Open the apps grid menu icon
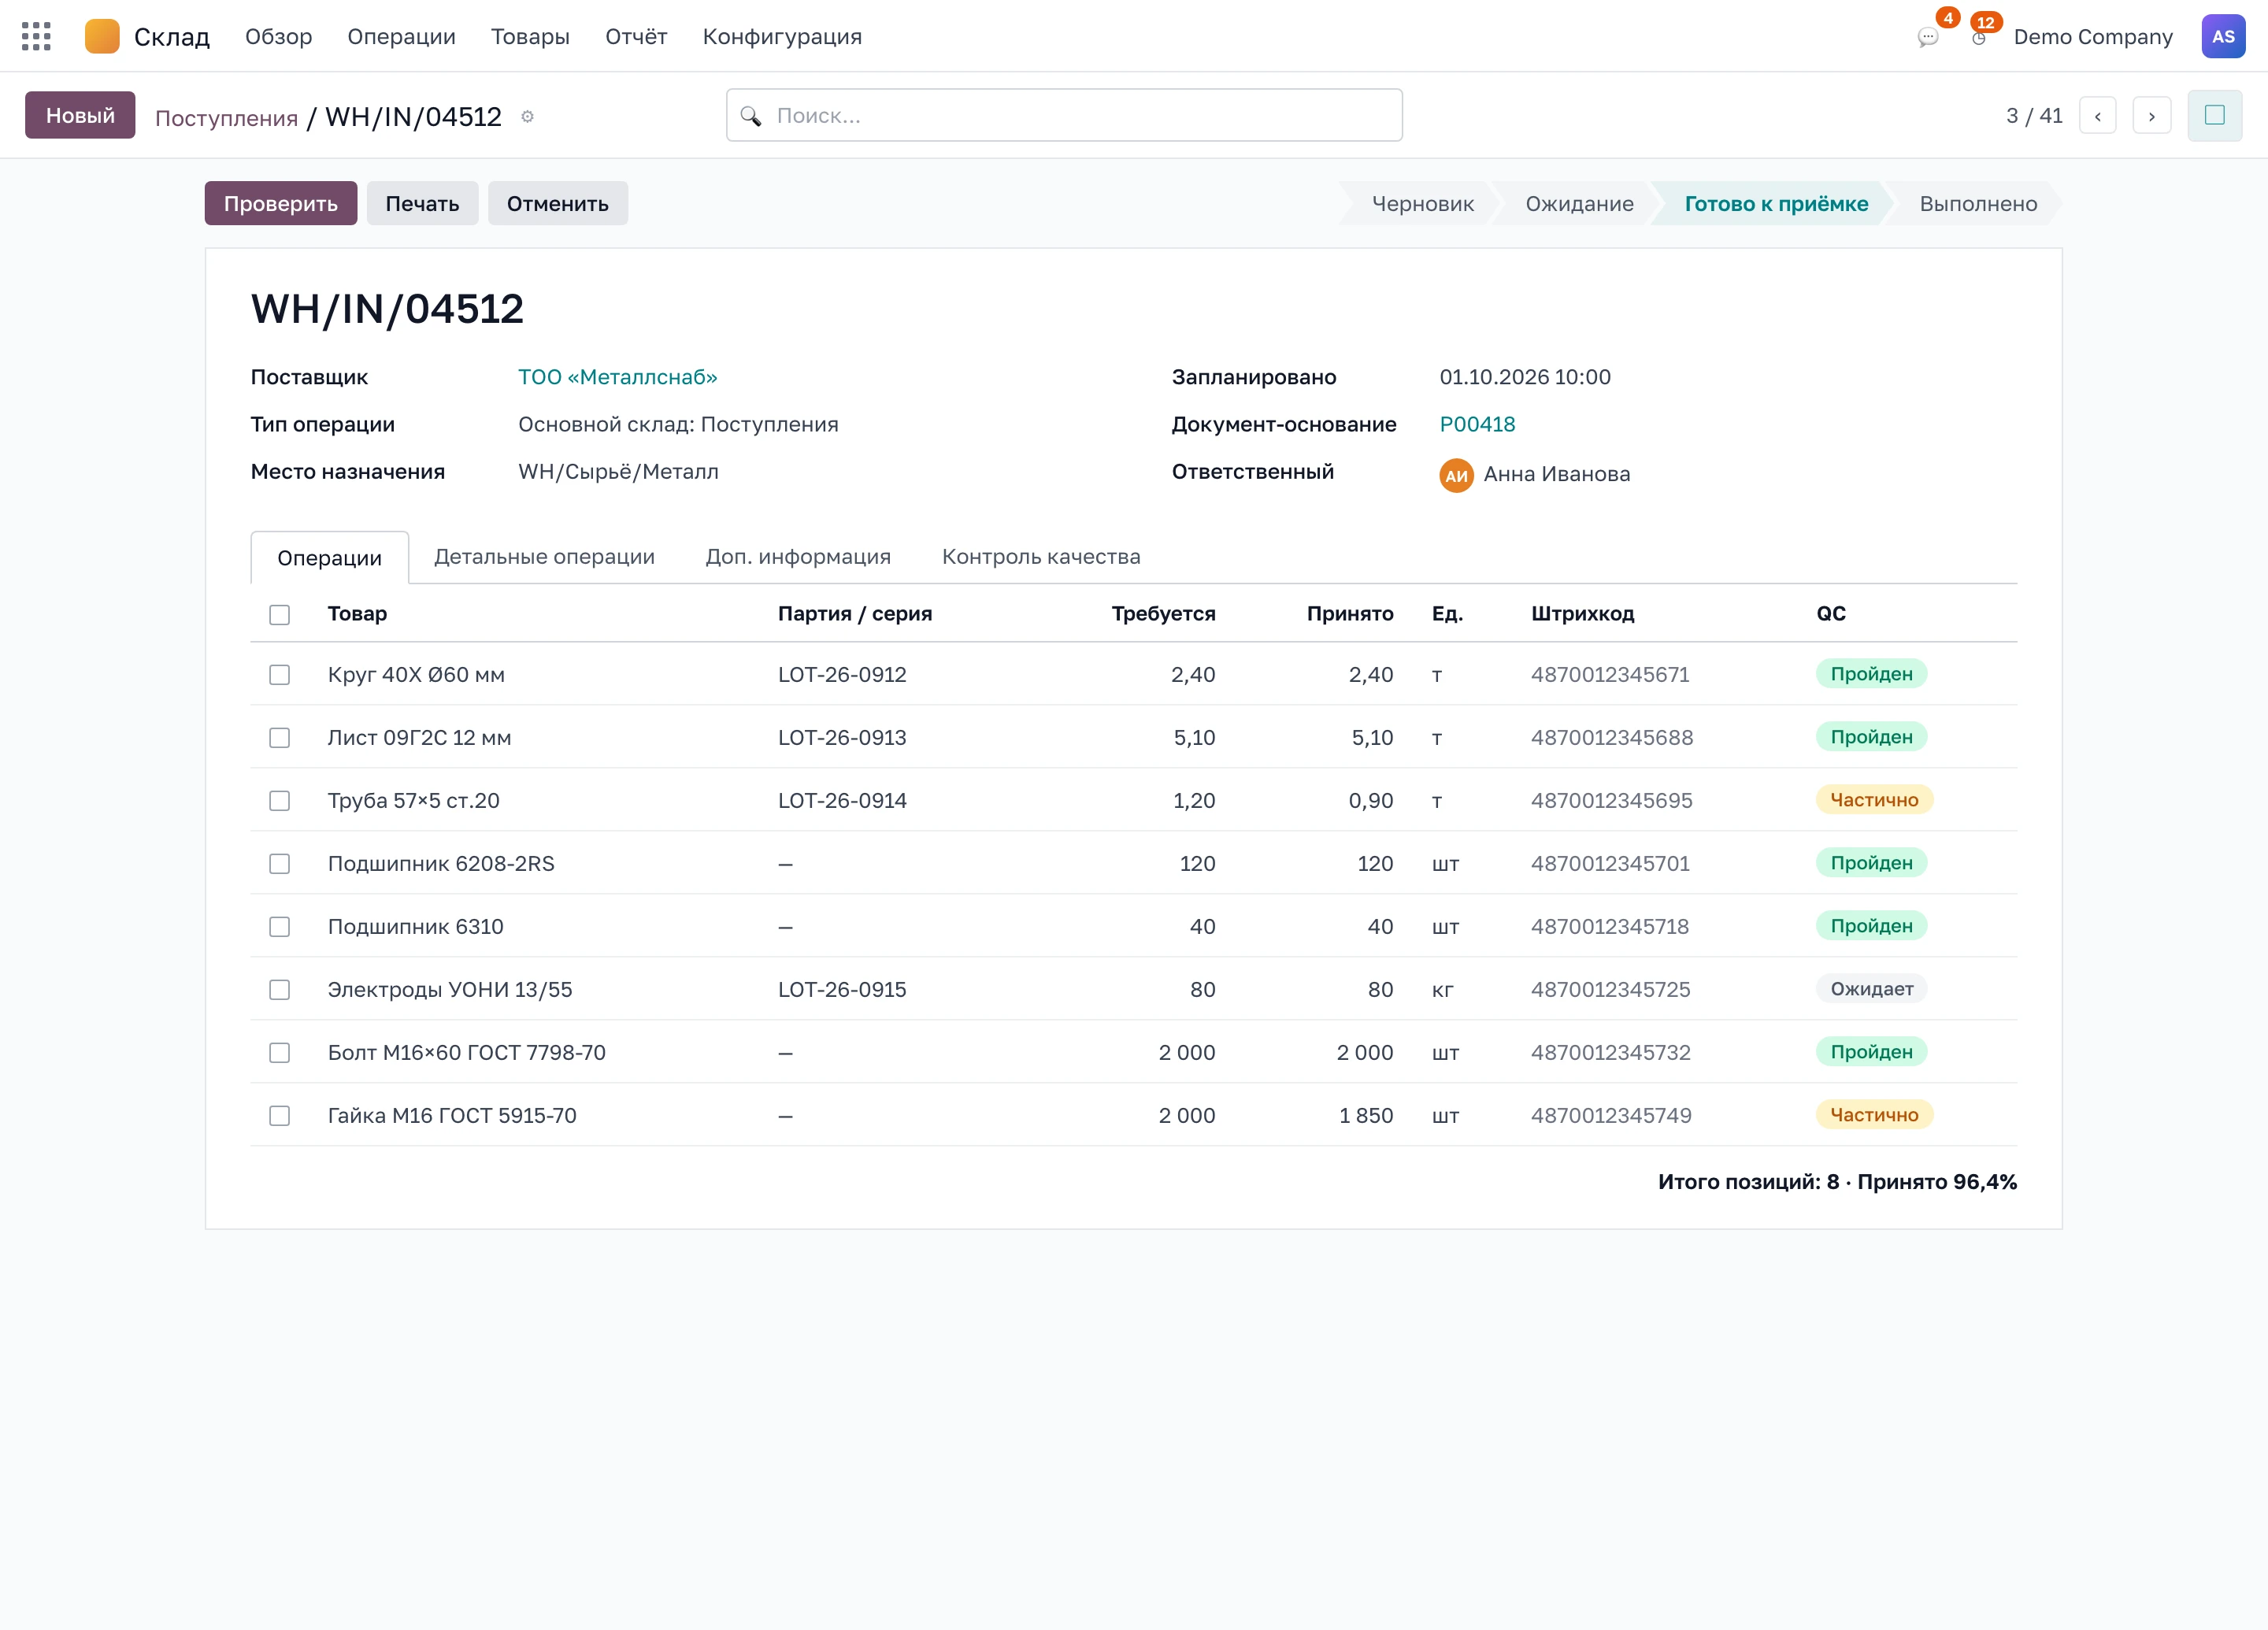 (x=36, y=37)
